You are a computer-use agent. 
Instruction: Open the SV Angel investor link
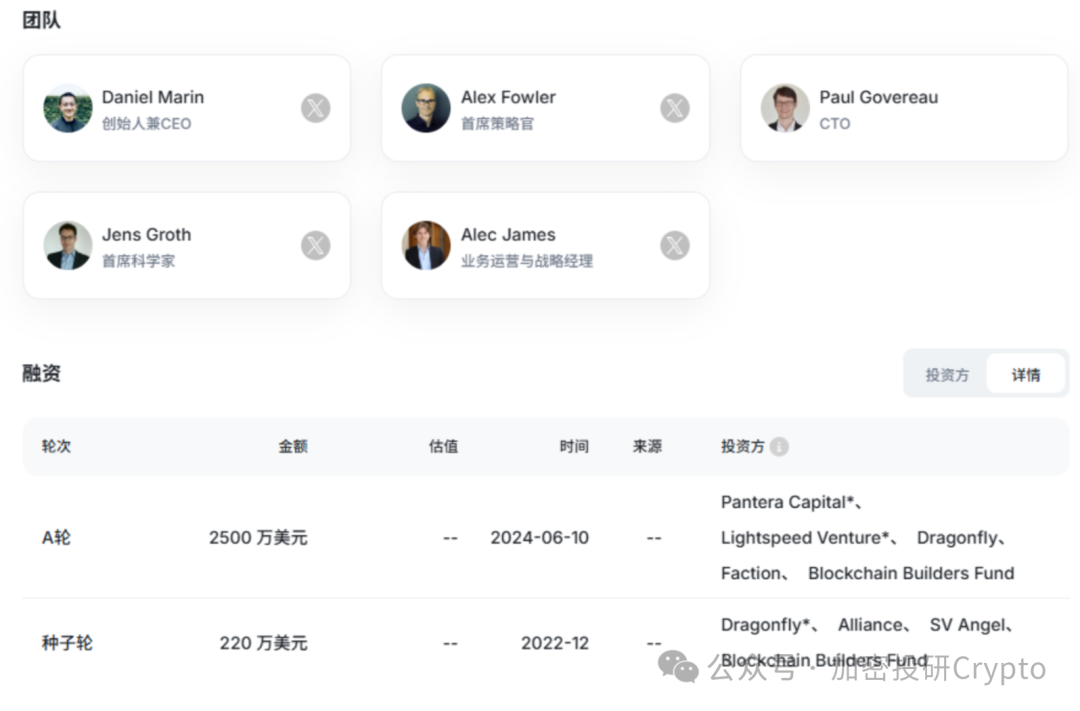click(967, 625)
